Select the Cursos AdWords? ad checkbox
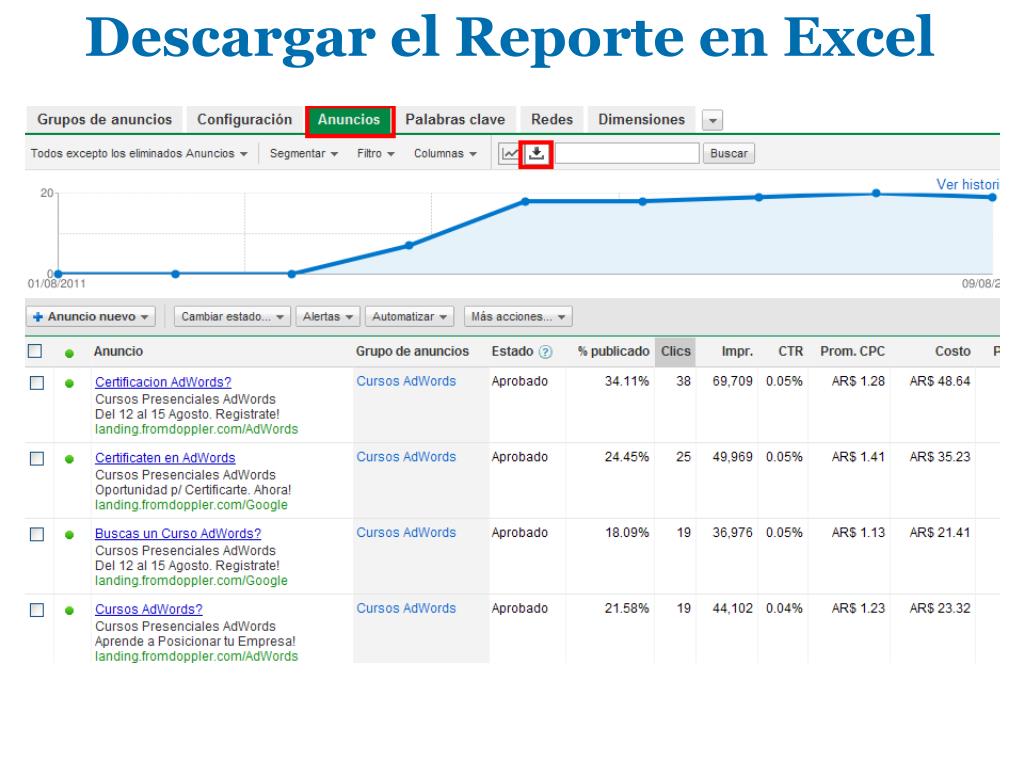The width and height of the screenshot is (1024, 768). [37, 610]
